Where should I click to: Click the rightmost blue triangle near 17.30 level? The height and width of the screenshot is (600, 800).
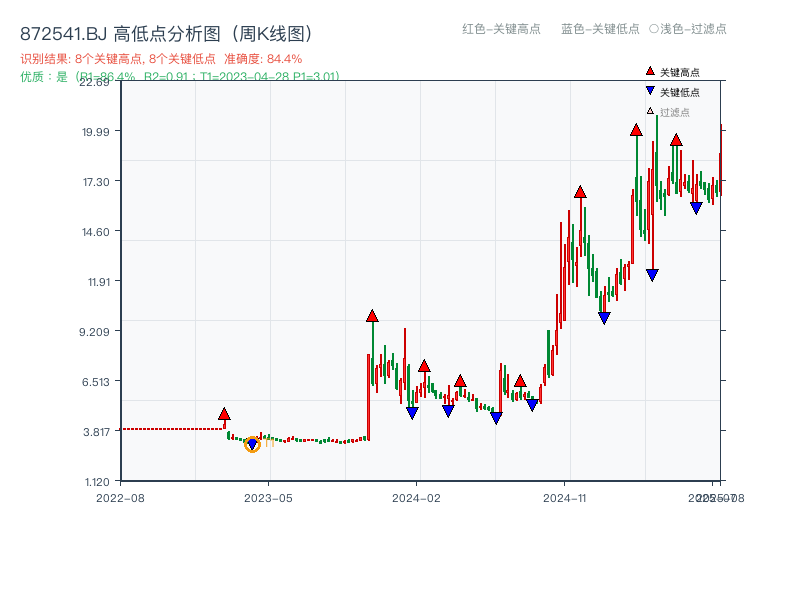coord(697,207)
